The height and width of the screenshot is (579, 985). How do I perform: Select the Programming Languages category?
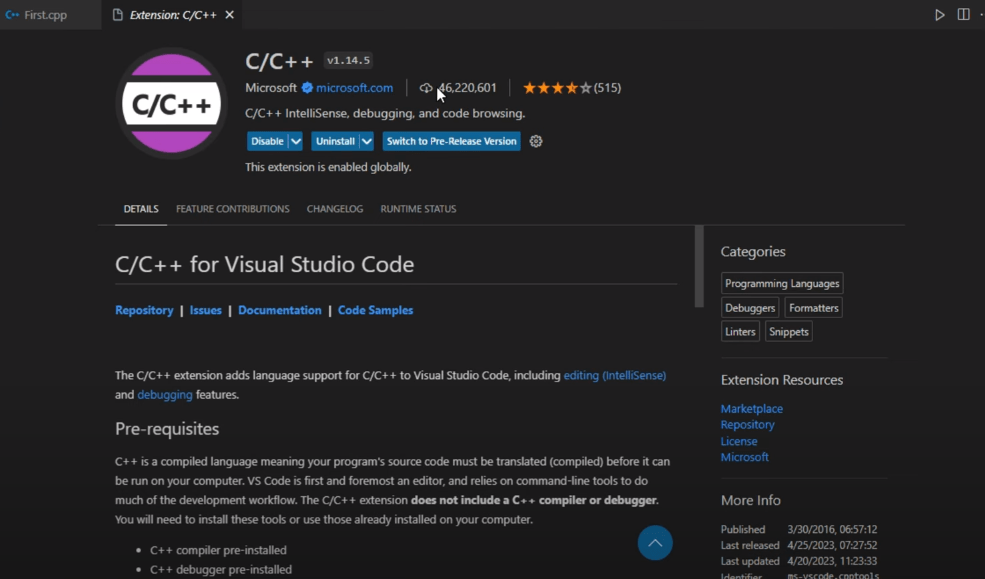pos(782,283)
